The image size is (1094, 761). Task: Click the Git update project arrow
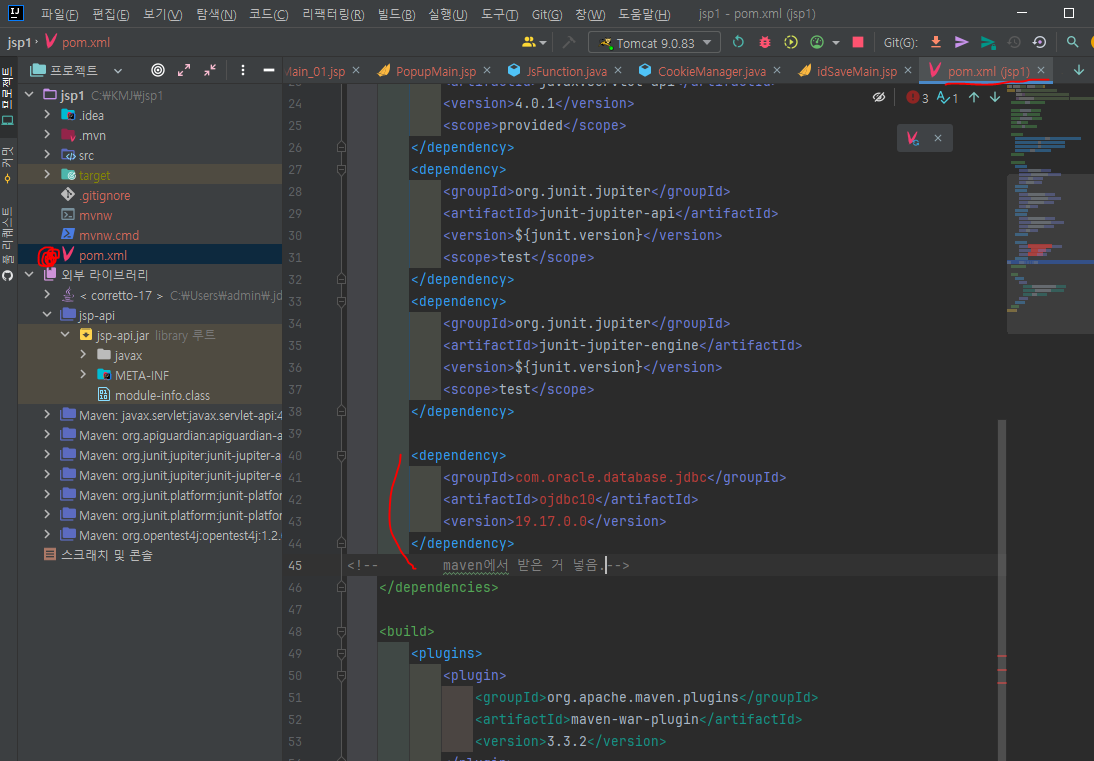pyautogui.click(x=936, y=42)
